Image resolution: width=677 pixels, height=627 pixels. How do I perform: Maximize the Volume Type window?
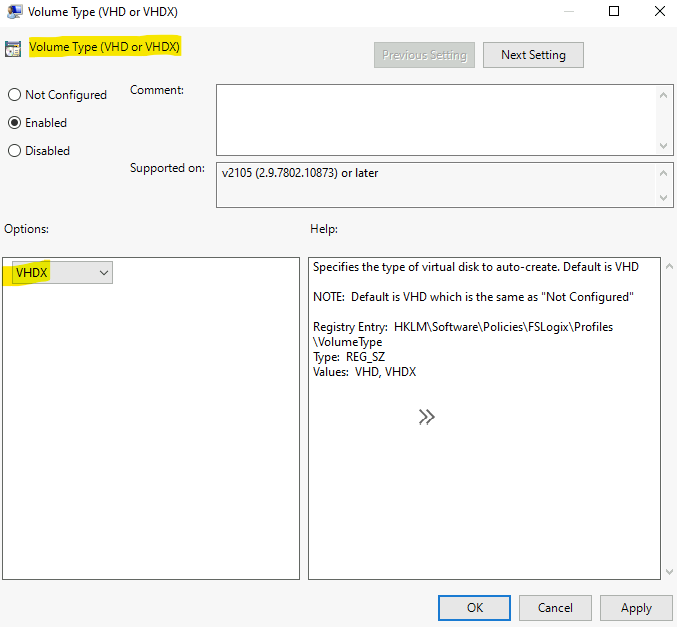point(614,11)
